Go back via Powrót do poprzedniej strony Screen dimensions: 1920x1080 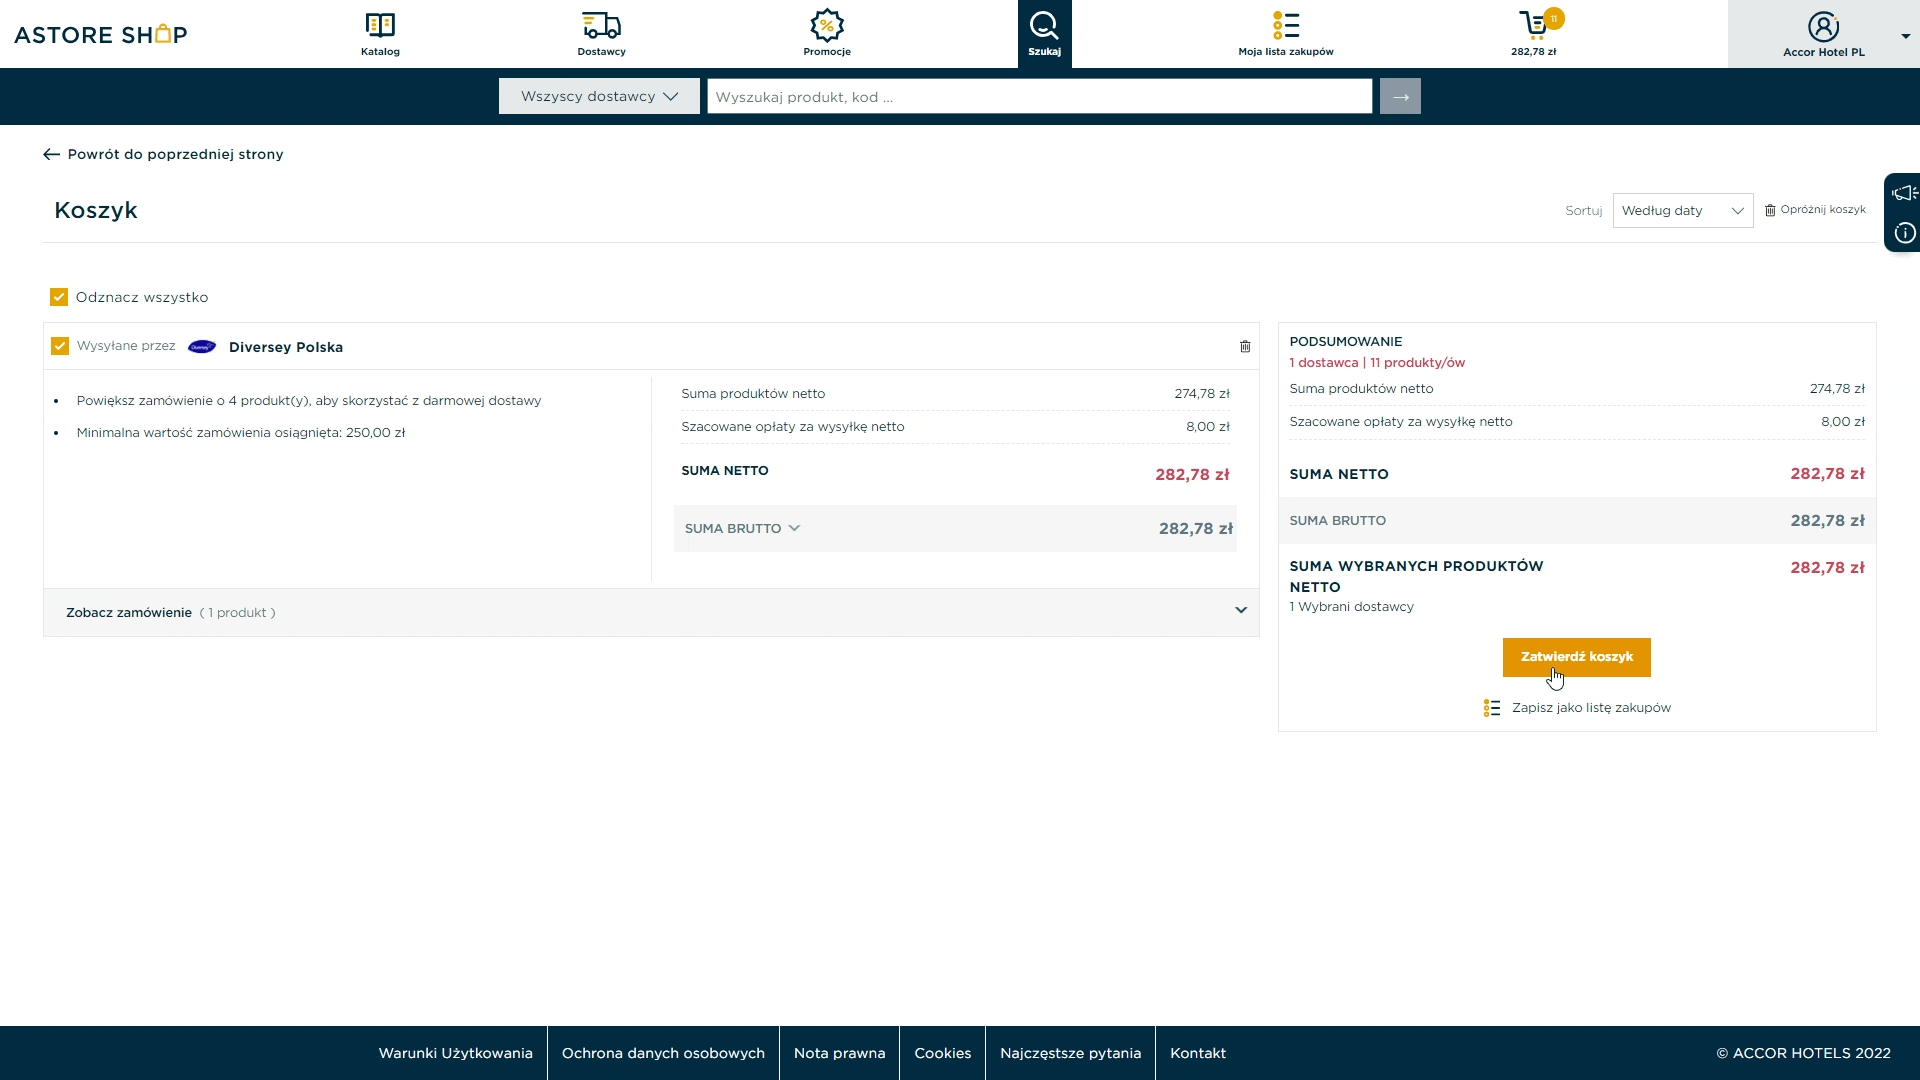(163, 154)
